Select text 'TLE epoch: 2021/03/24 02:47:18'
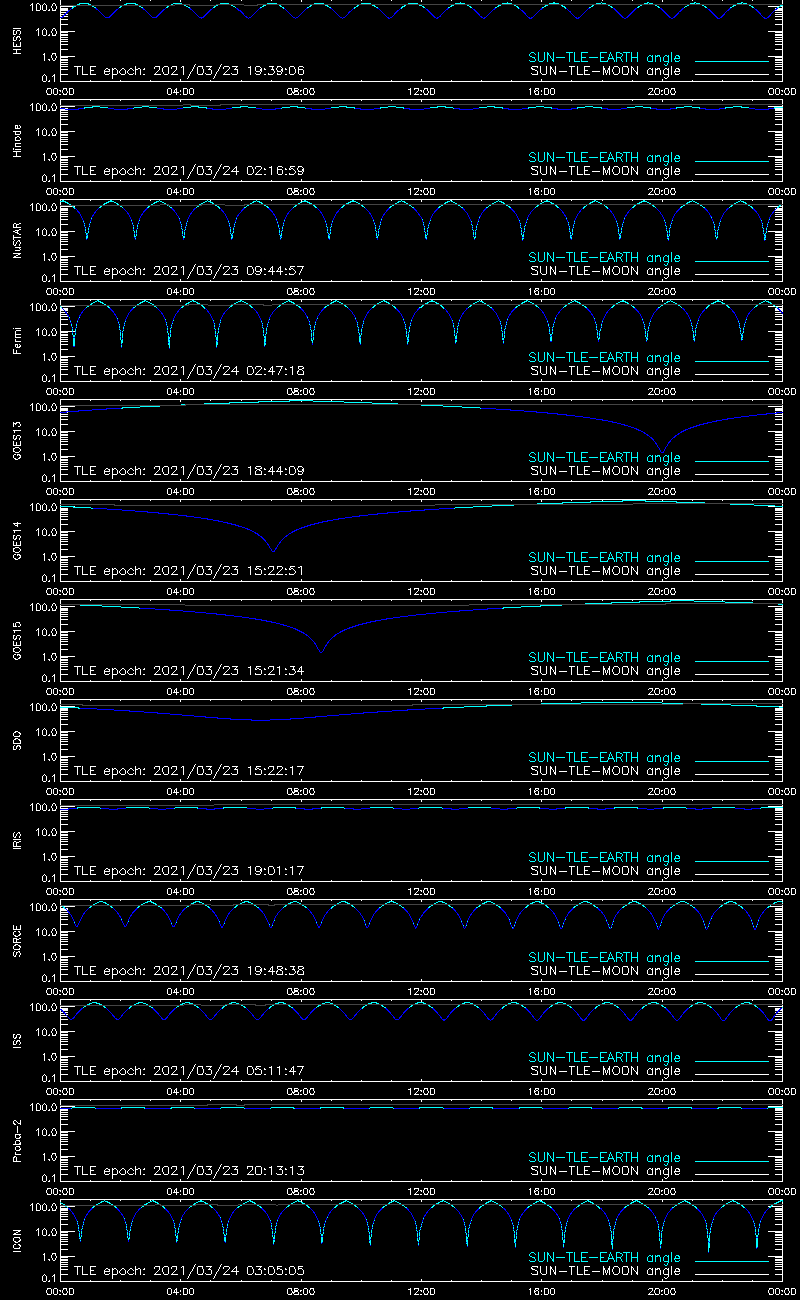Viewport: 800px width, 1300px height. pos(189,371)
